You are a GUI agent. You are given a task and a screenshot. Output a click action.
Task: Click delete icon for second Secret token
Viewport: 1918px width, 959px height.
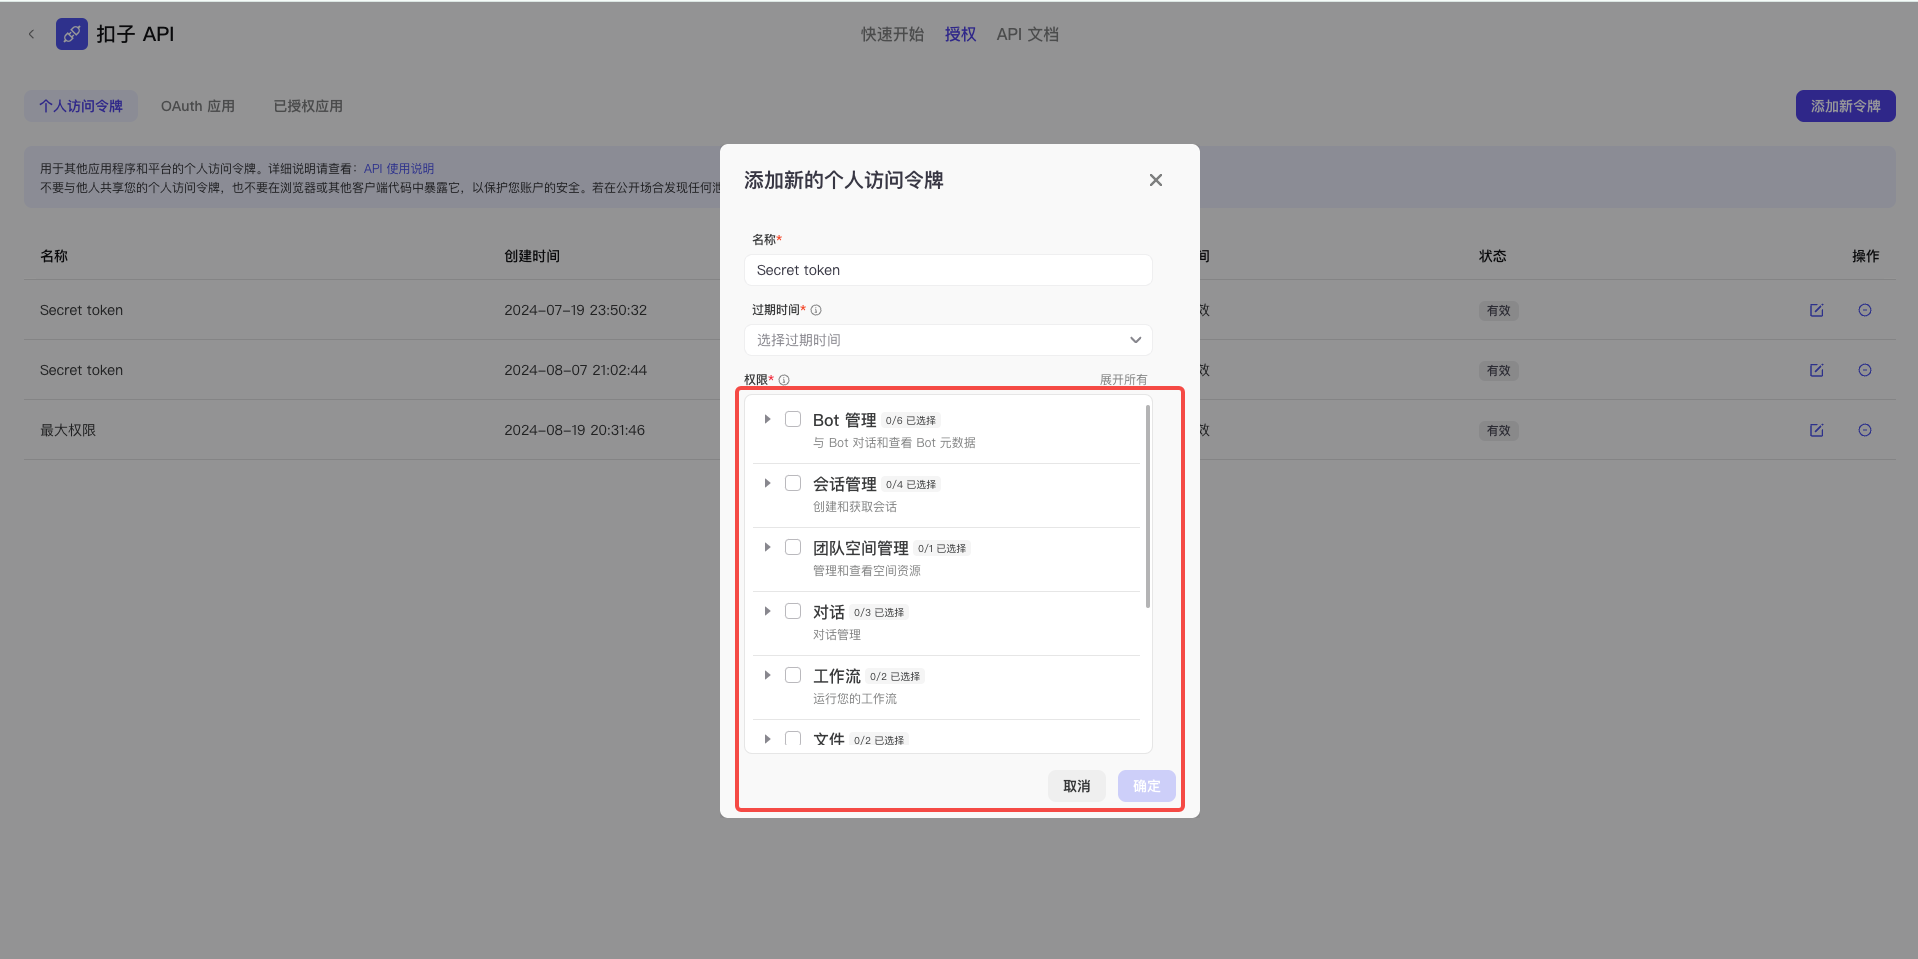click(1864, 370)
